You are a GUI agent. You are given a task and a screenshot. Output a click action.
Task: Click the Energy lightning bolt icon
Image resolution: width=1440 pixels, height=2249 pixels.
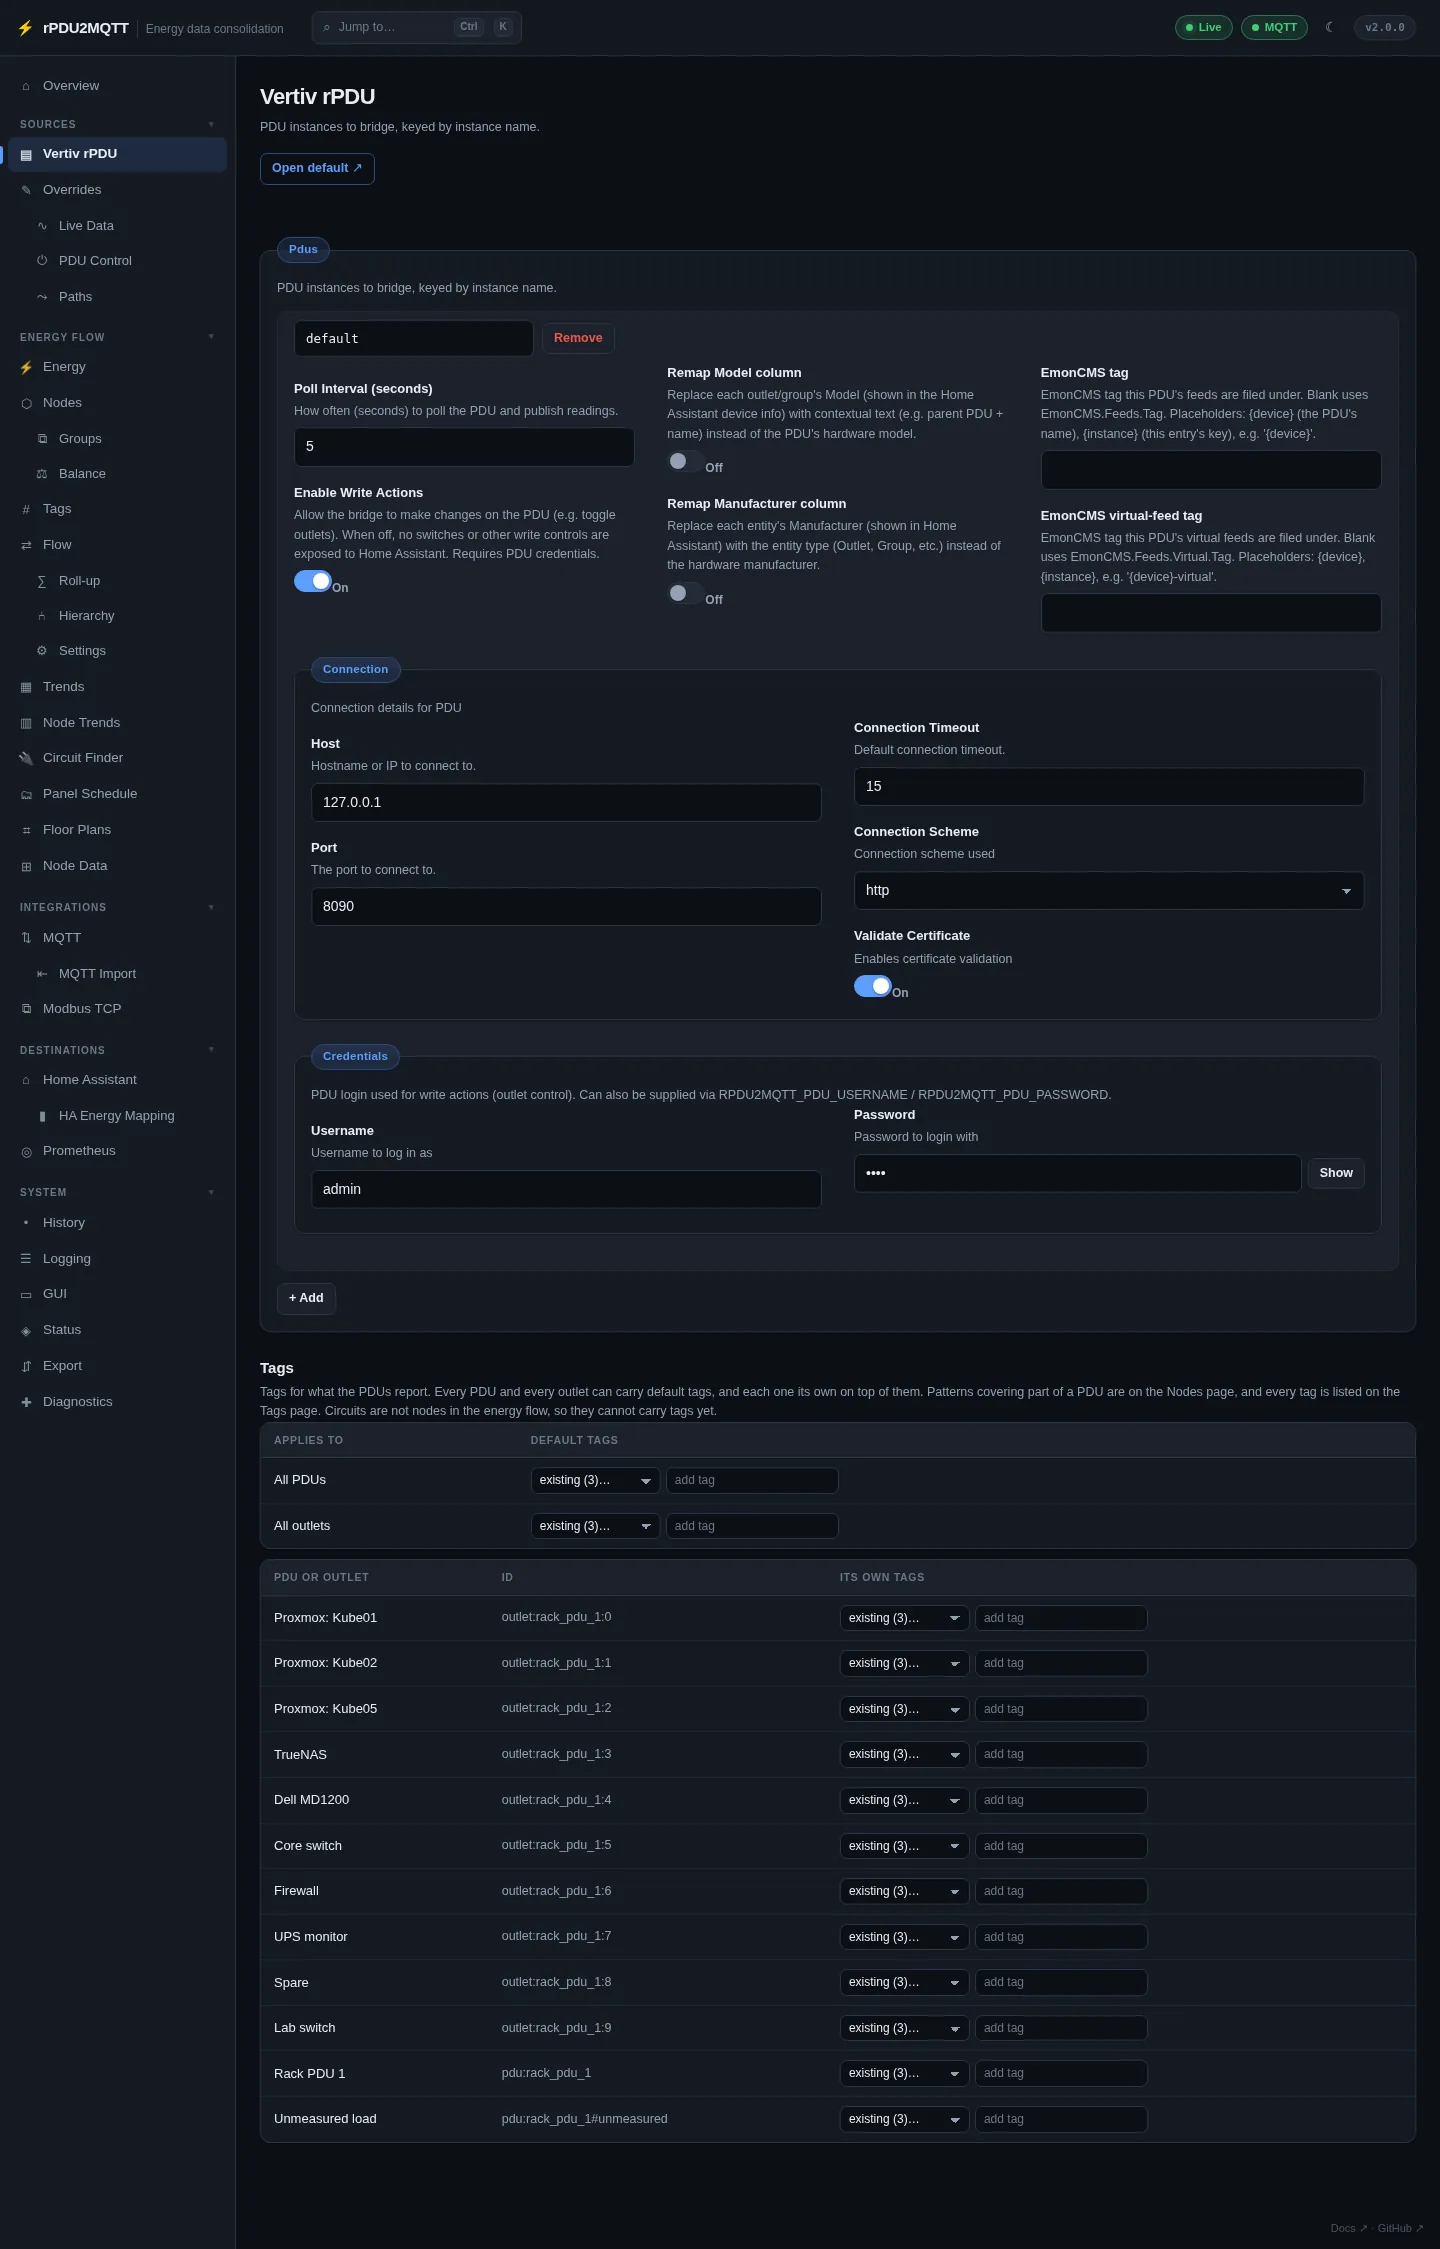point(26,367)
